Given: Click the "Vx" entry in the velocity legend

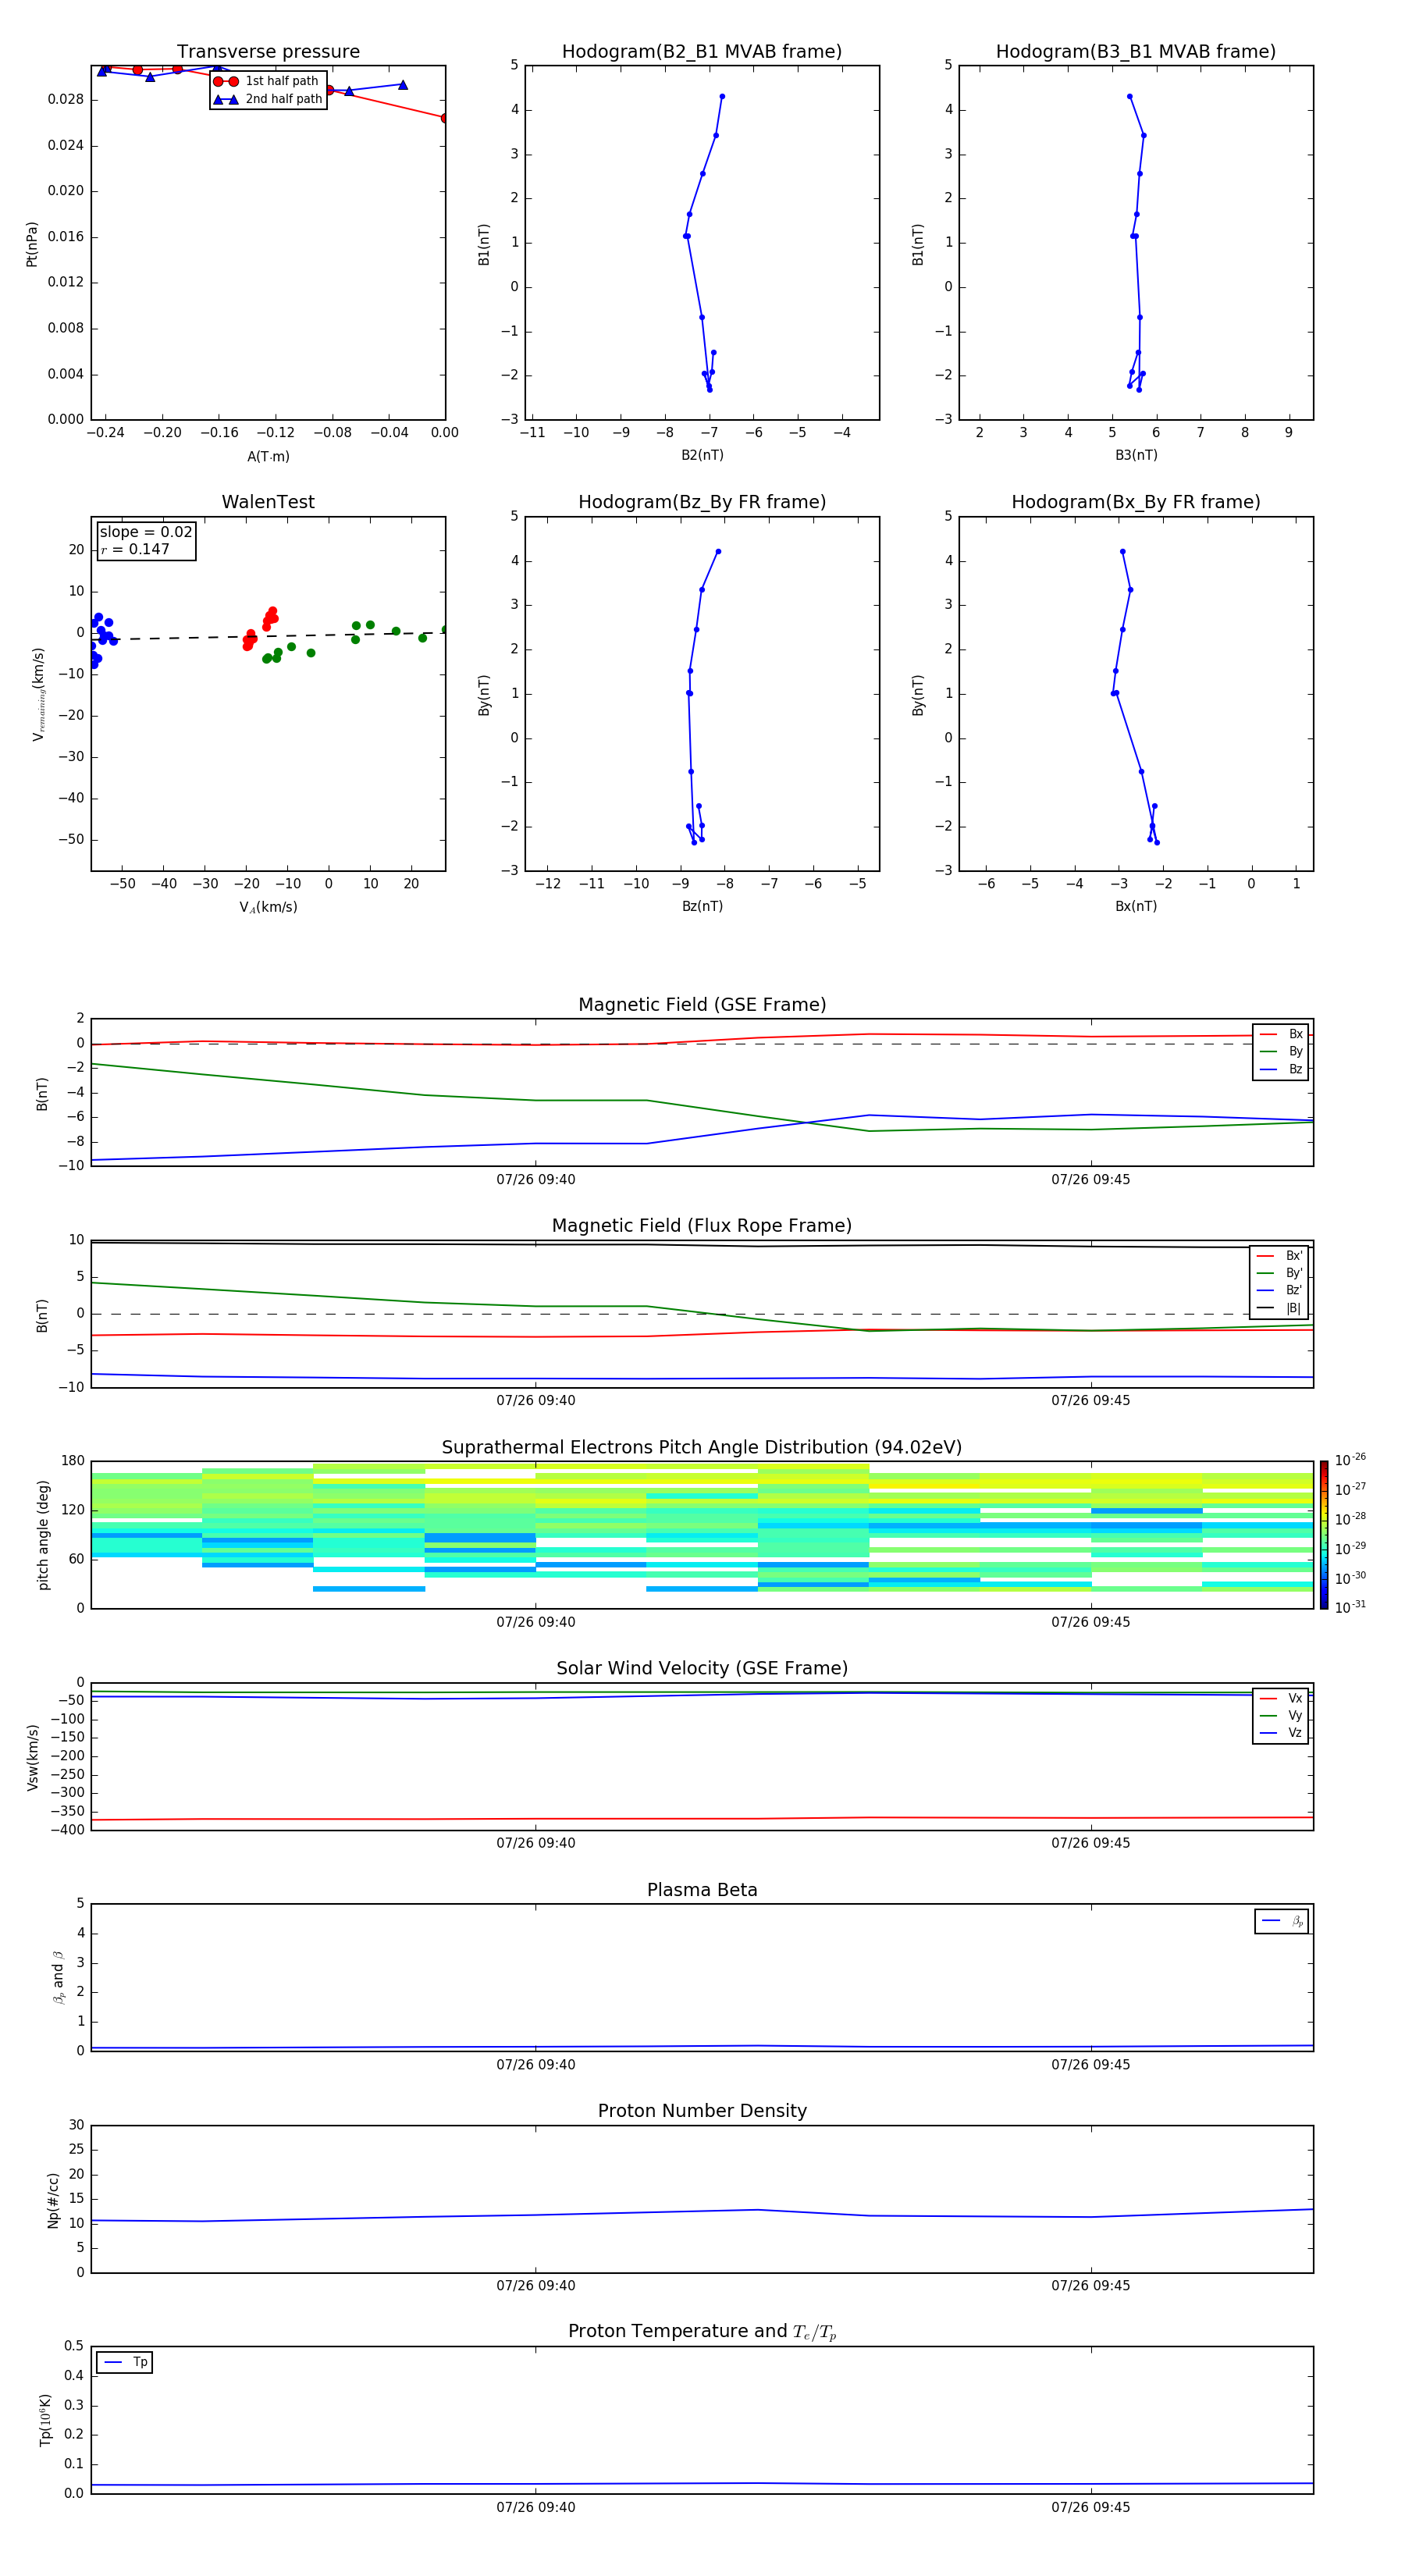Looking at the screenshot, I should (x=1281, y=1698).
